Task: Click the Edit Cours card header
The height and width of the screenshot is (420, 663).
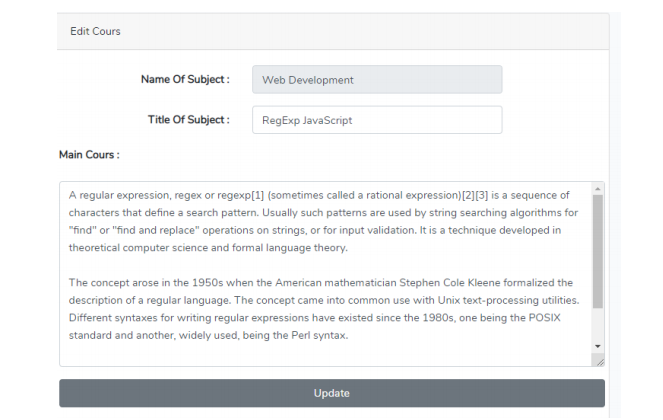Action: tap(333, 31)
